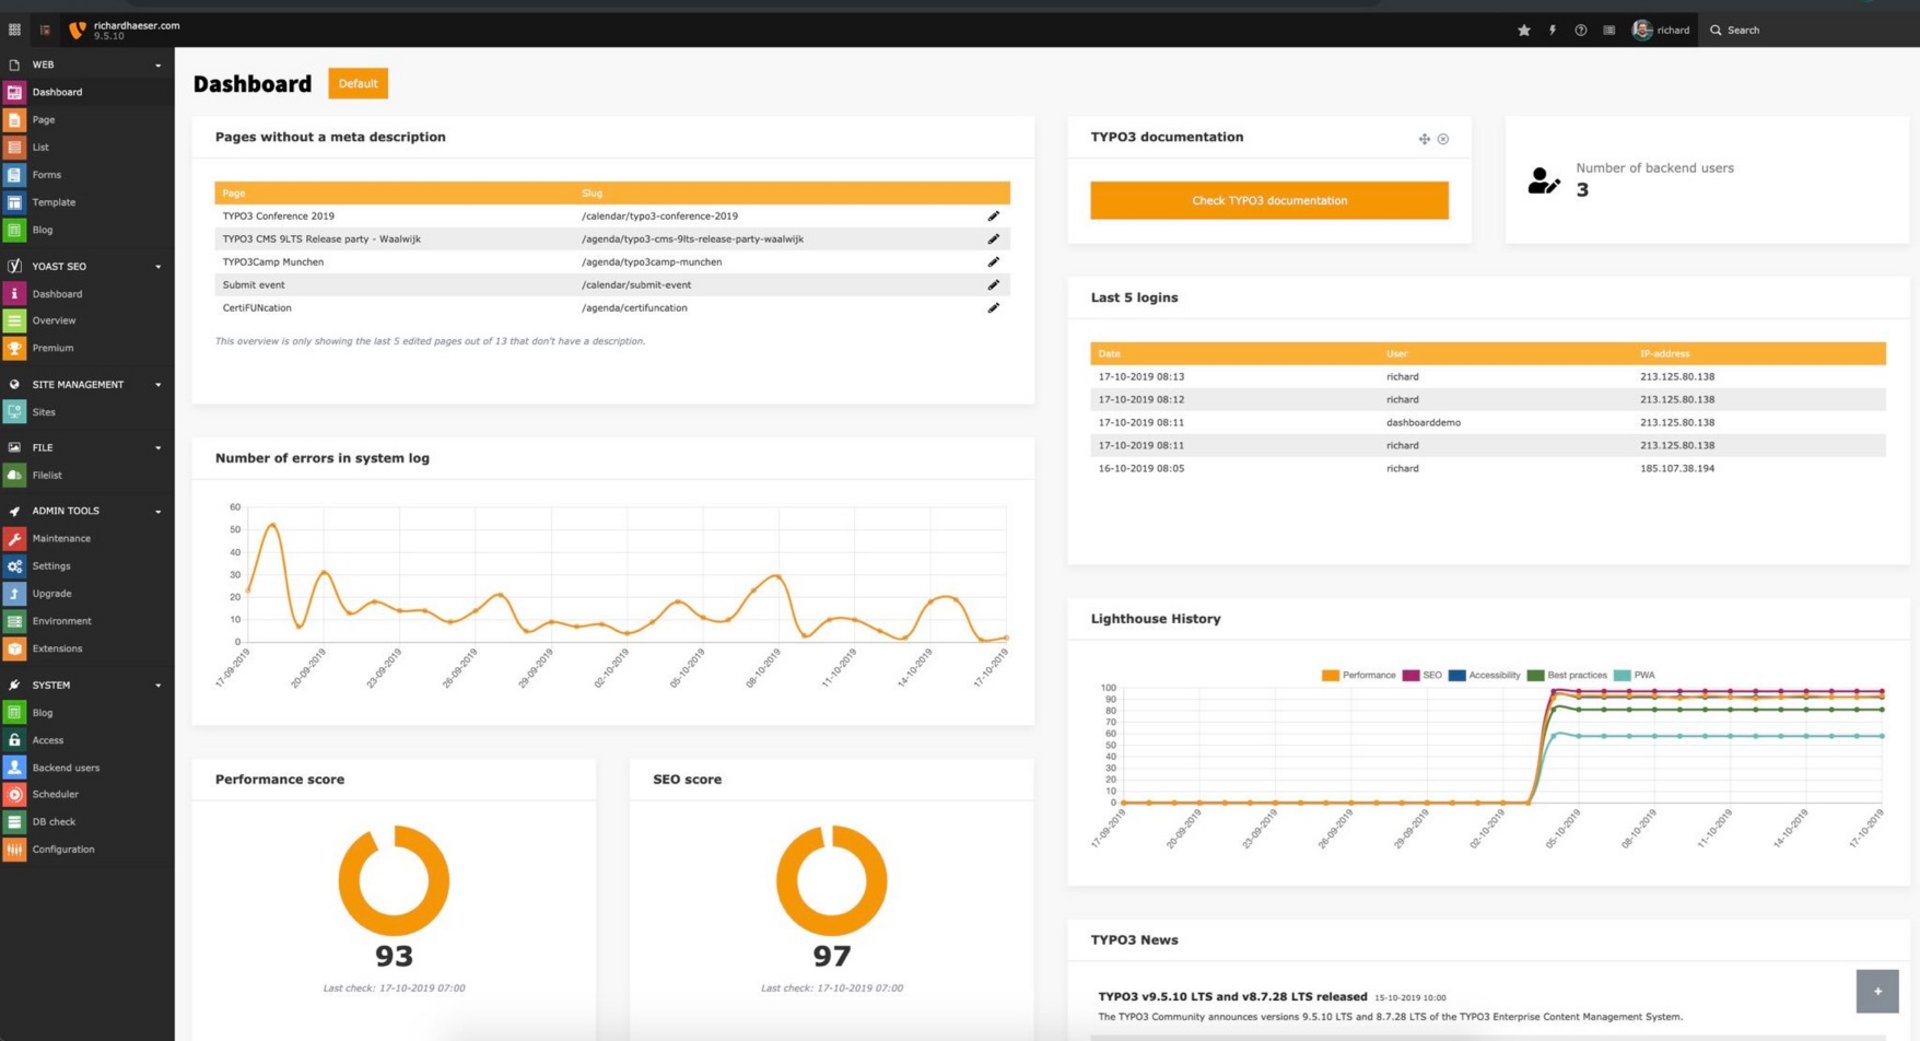1920x1041 pixels.
Task: Open Blog module under Web
Action: coord(87,230)
